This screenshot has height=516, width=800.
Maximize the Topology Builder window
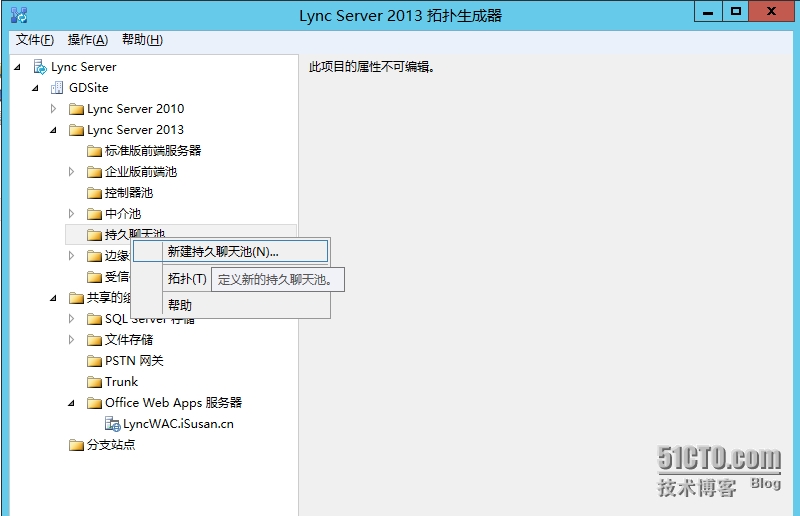[736, 12]
